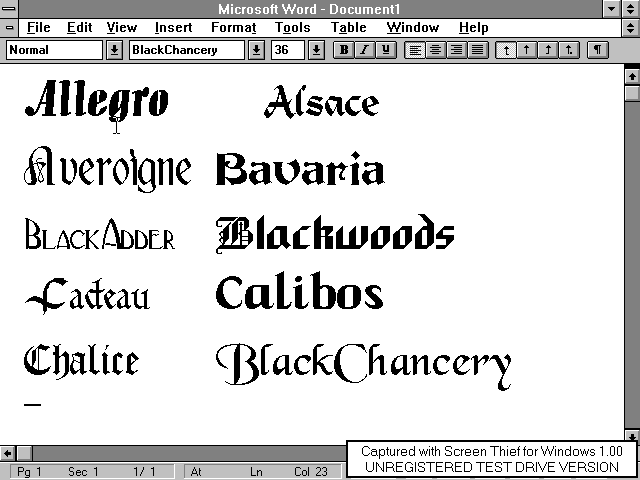Viewport: 640px width, 480px height.
Task: Click the align left icon
Action: [x=415, y=49]
